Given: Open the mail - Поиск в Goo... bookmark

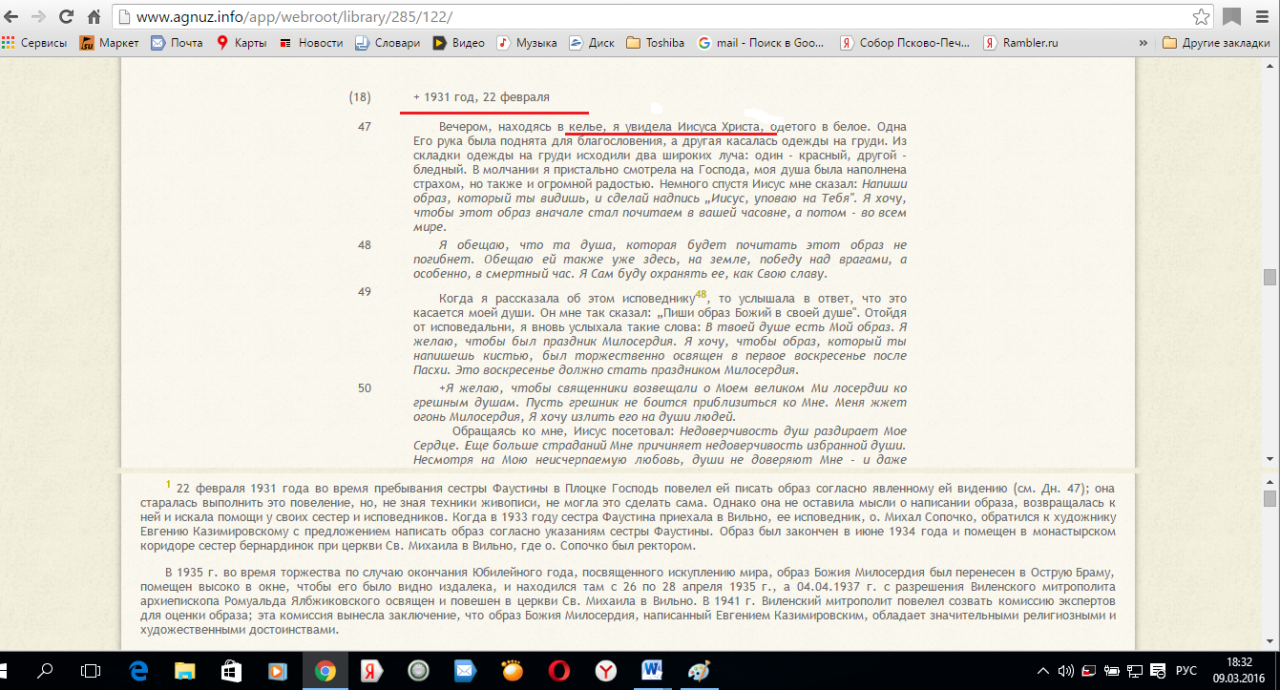Looking at the screenshot, I should point(761,43).
